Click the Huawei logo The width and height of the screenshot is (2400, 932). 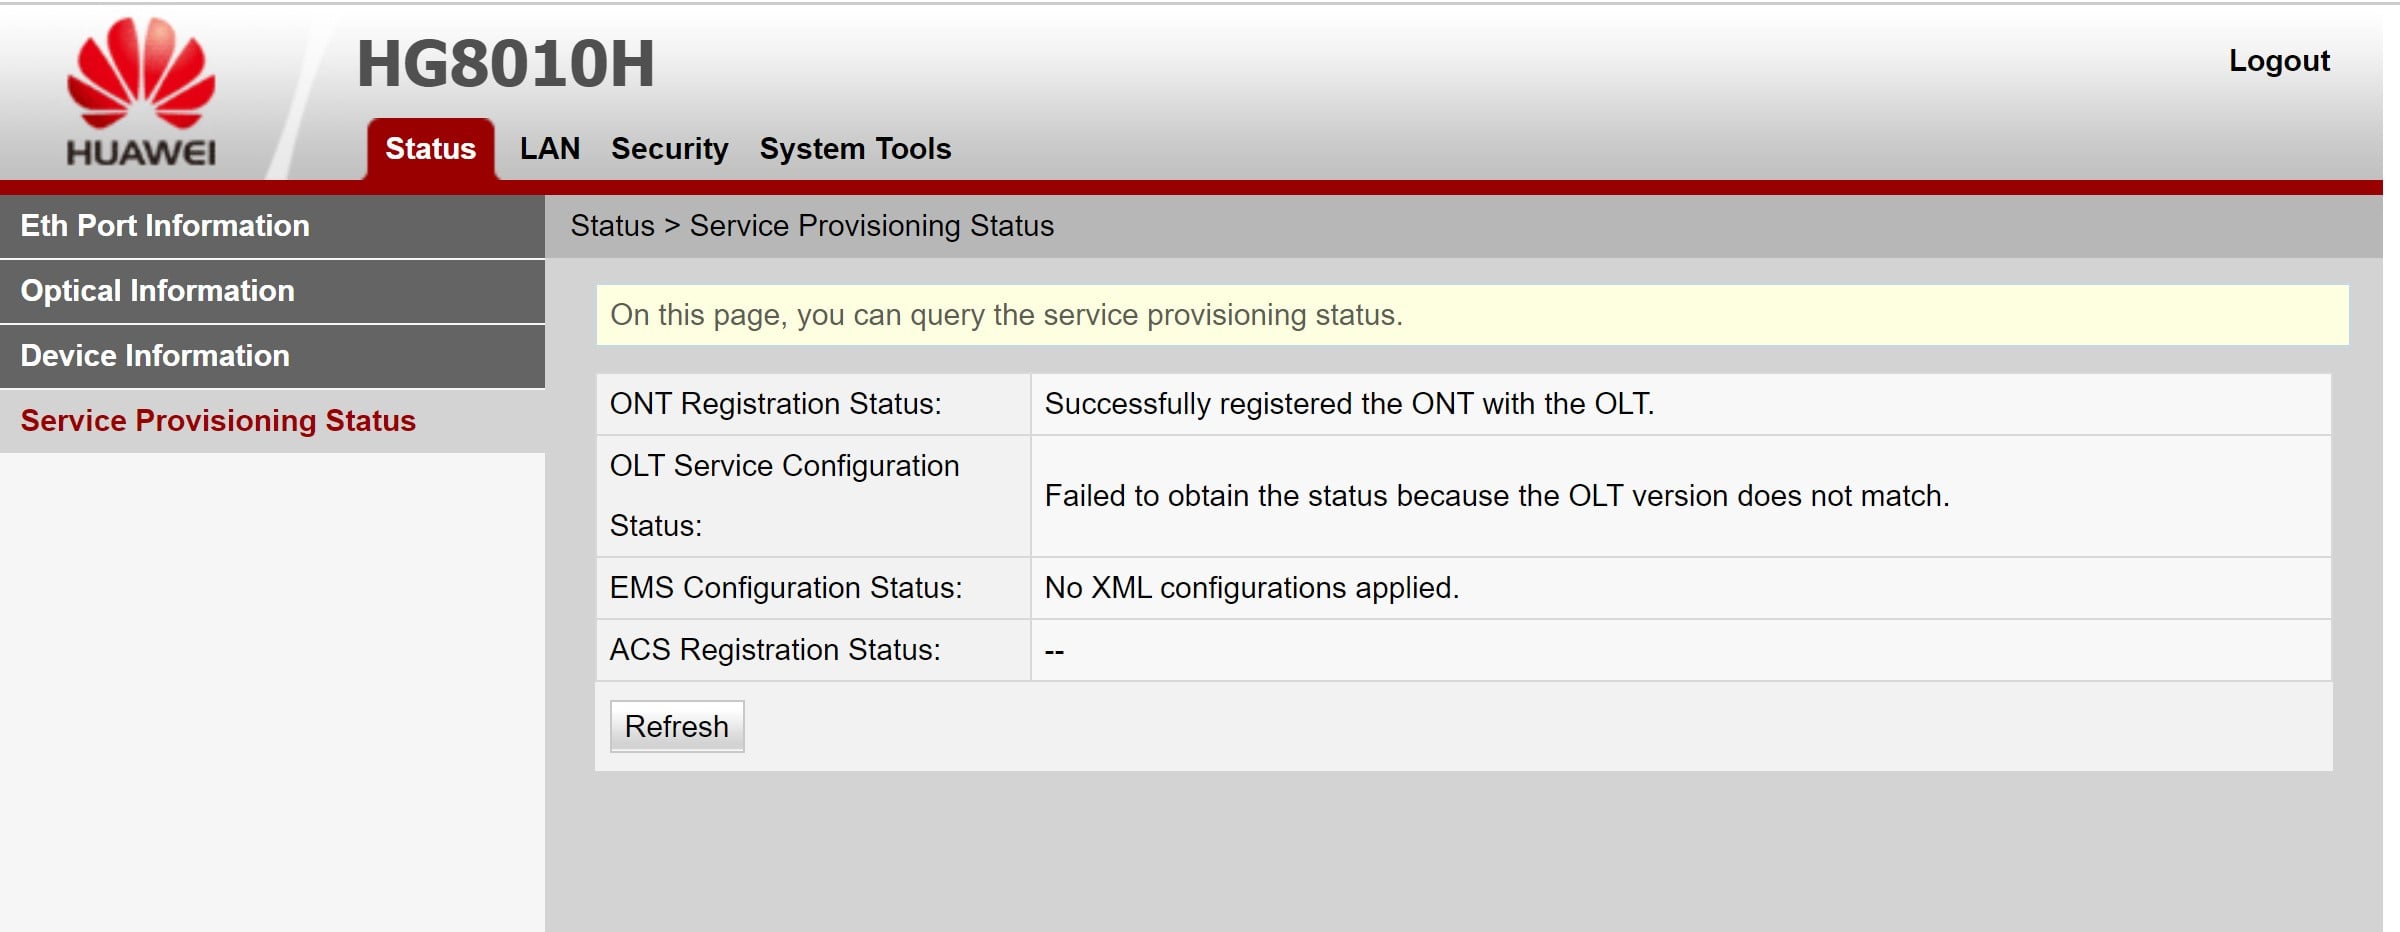141,92
